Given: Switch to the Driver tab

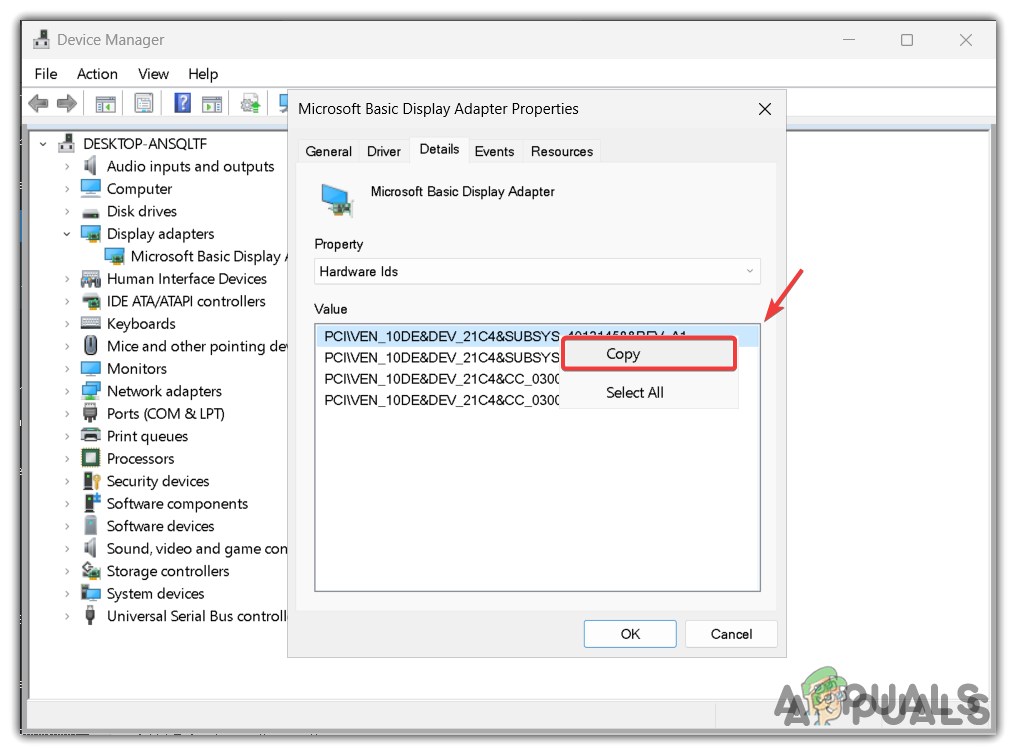Looking at the screenshot, I should click(384, 151).
